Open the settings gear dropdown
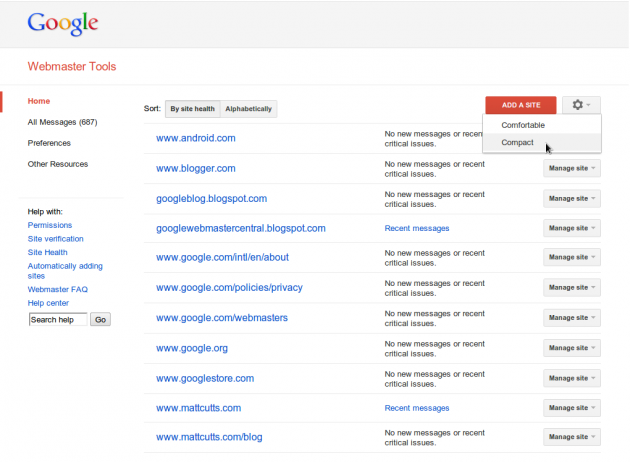 point(581,105)
